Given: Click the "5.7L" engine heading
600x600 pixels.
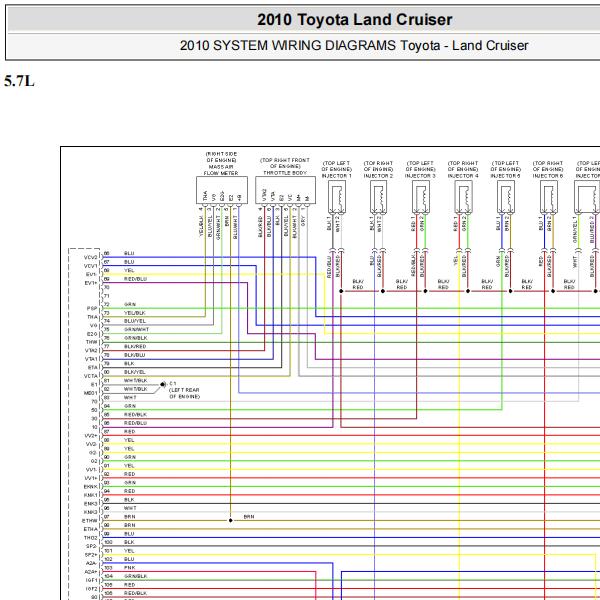Looking at the screenshot, I should click(x=19, y=81).
